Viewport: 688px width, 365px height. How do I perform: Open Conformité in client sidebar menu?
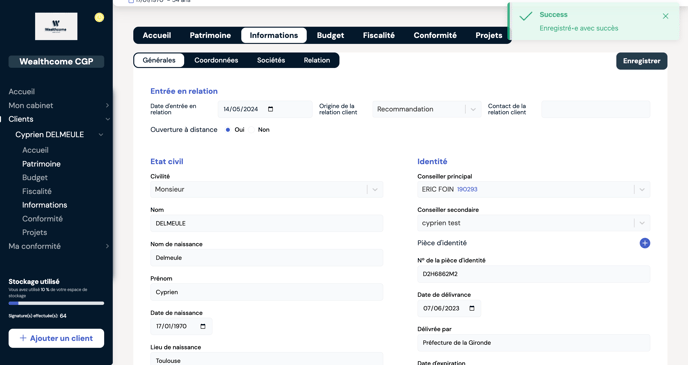42,218
